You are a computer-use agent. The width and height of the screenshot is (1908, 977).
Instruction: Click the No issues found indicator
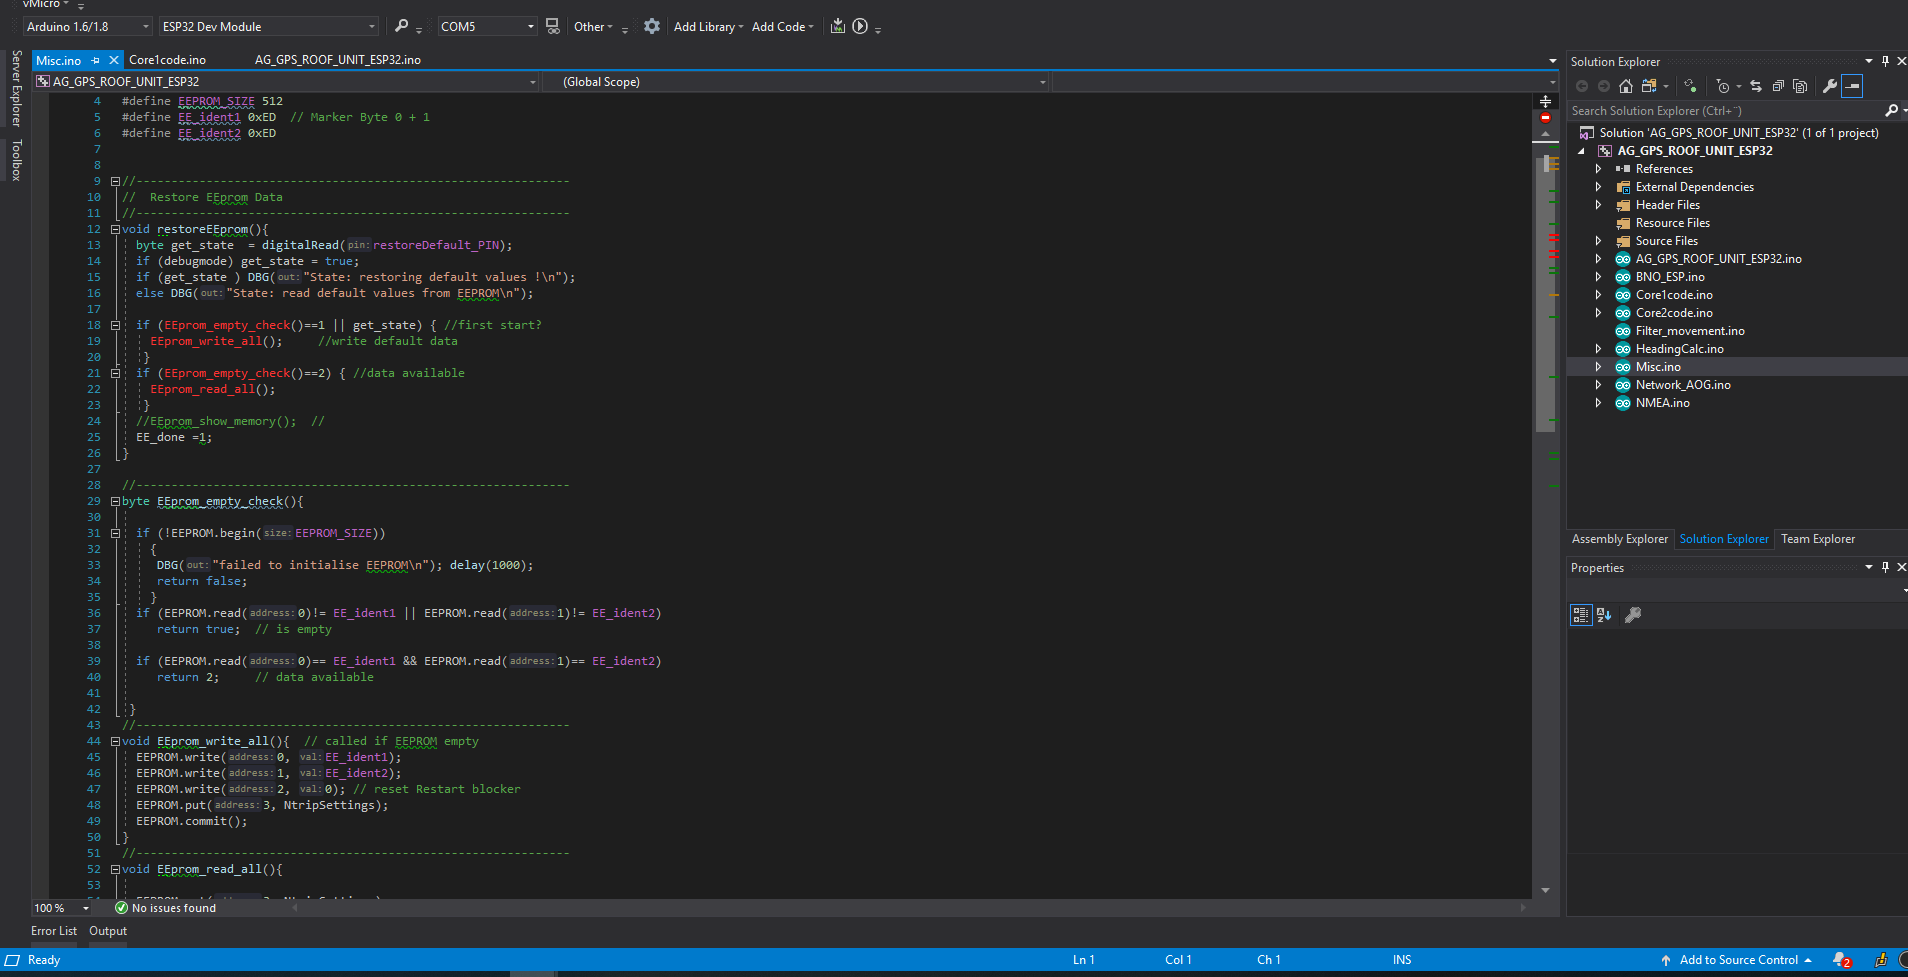pyautogui.click(x=165, y=908)
